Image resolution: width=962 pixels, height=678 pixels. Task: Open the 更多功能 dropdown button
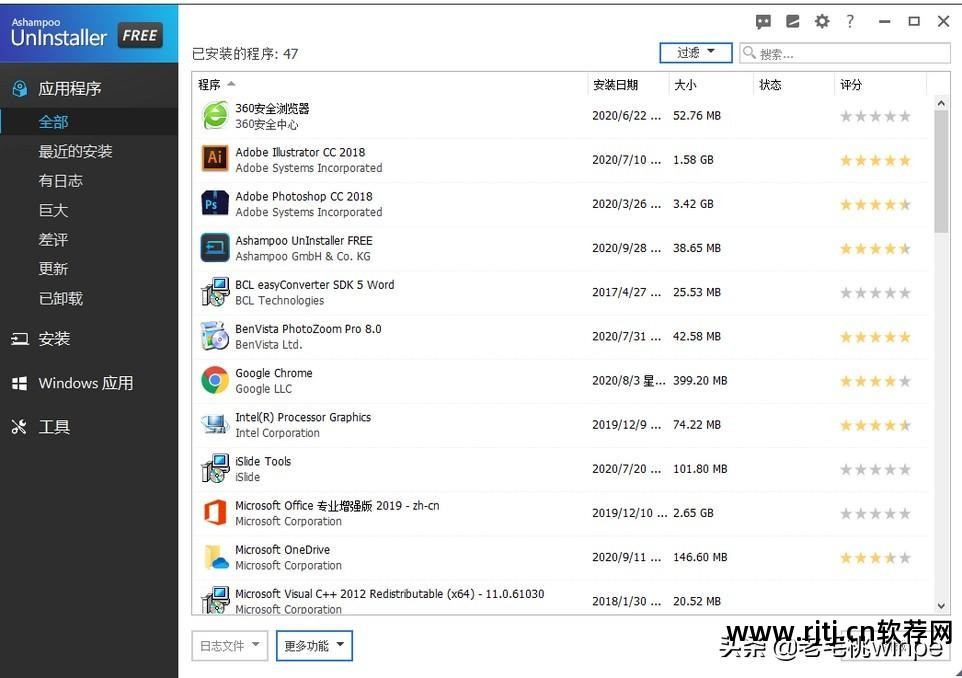(314, 645)
